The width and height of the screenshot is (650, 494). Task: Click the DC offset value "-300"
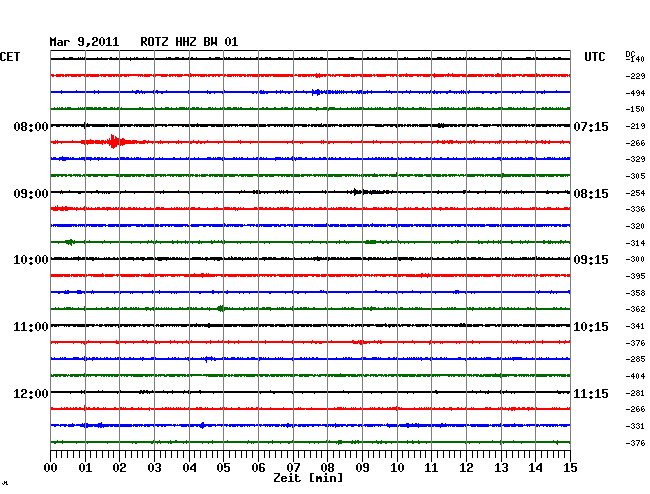635,259
